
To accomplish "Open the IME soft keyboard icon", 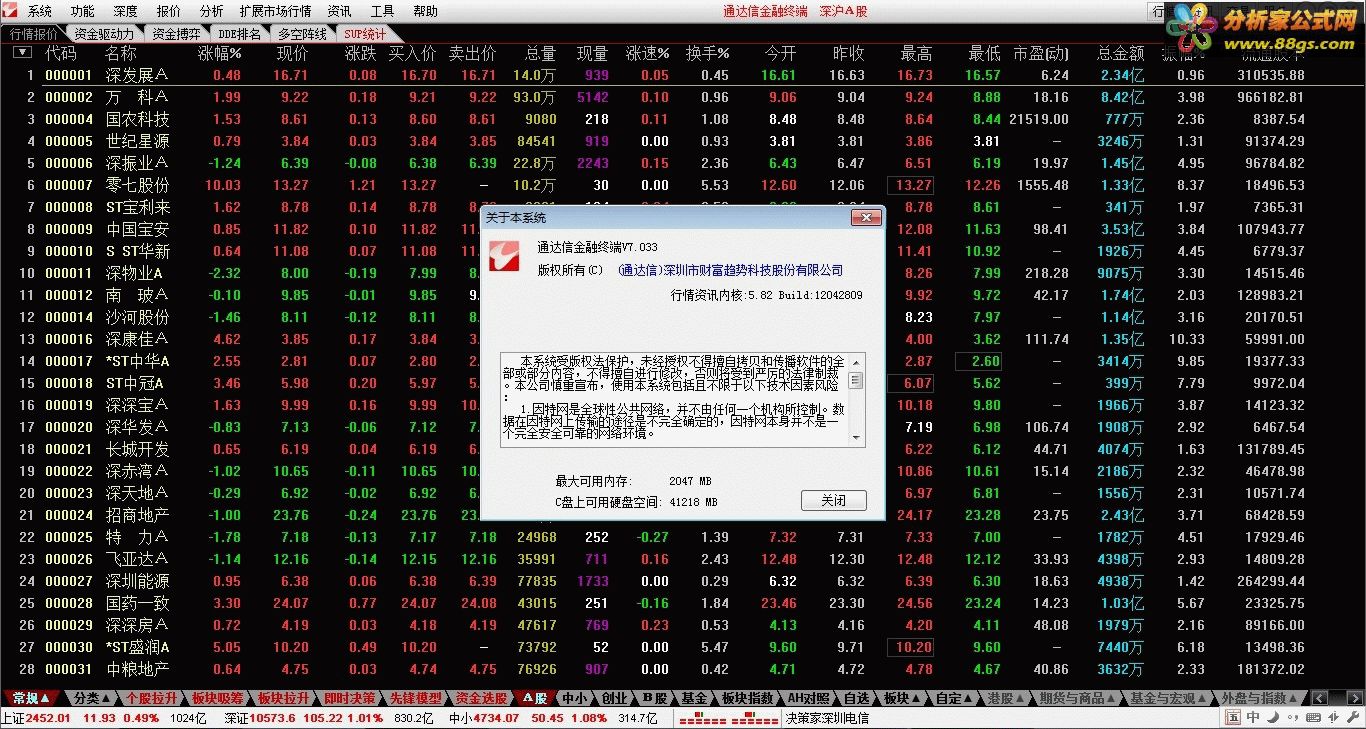I will [1313, 717].
